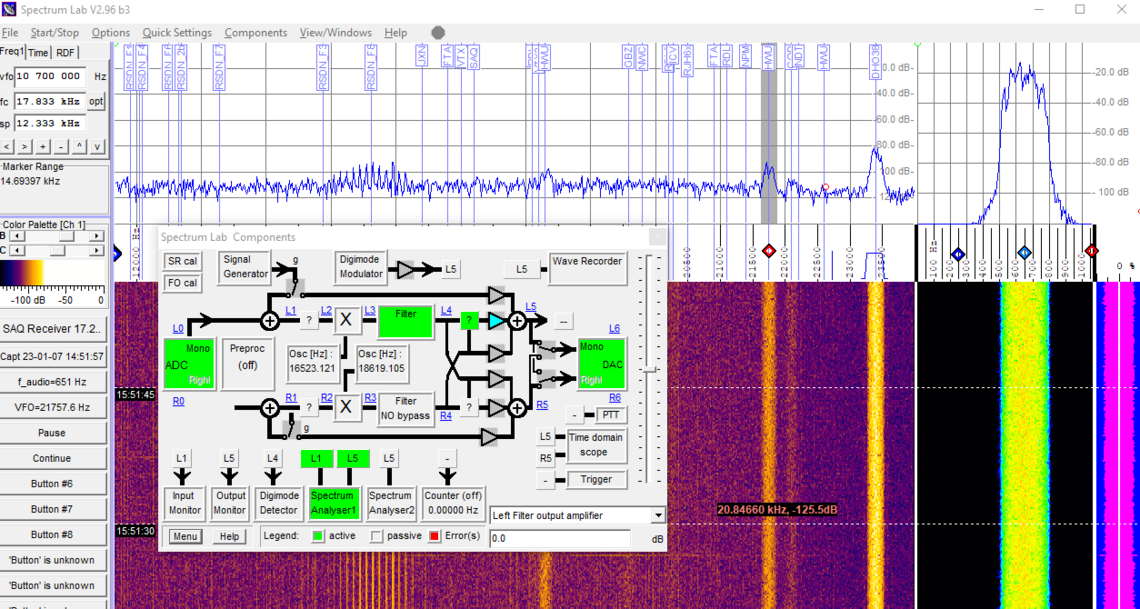The height and width of the screenshot is (609, 1140).
Task: Click the SR cal button
Action: pos(182,261)
